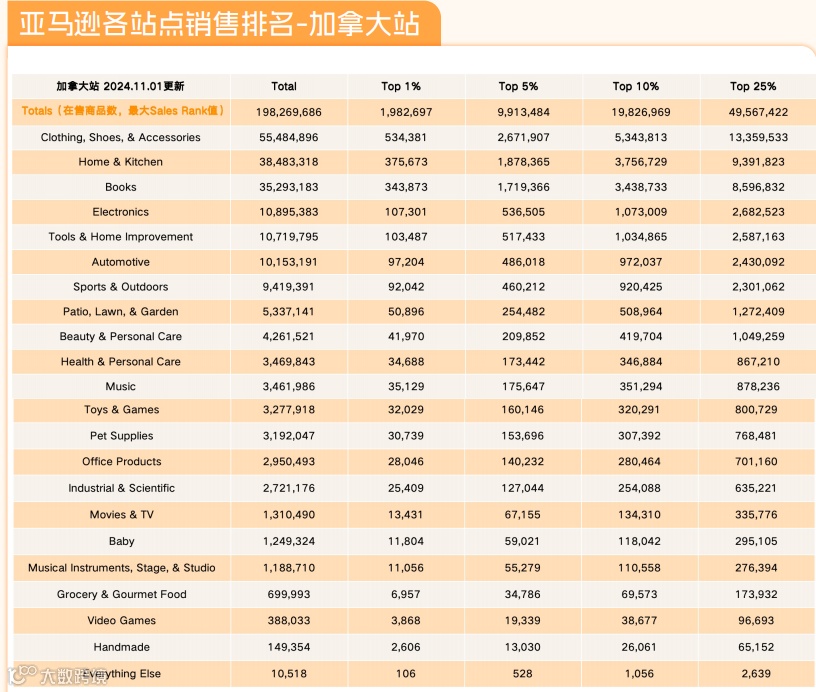This screenshot has width=816, height=692.
Task: Select the Baby category label
Action: (122, 541)
